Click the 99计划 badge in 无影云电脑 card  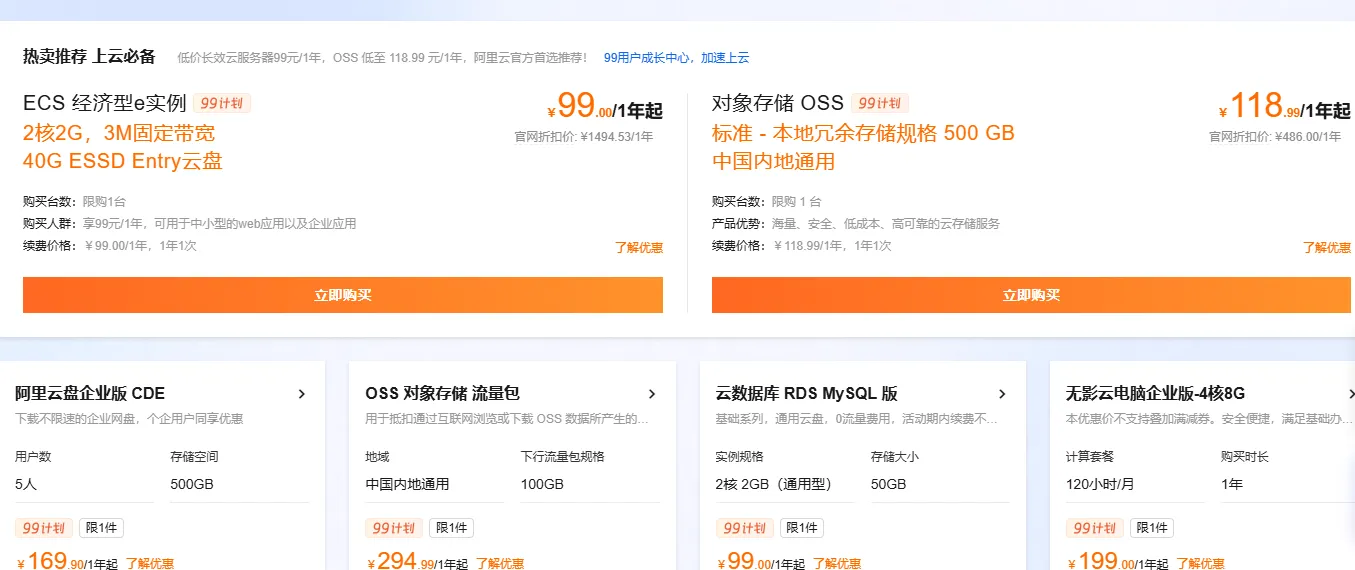(1094, 528)
